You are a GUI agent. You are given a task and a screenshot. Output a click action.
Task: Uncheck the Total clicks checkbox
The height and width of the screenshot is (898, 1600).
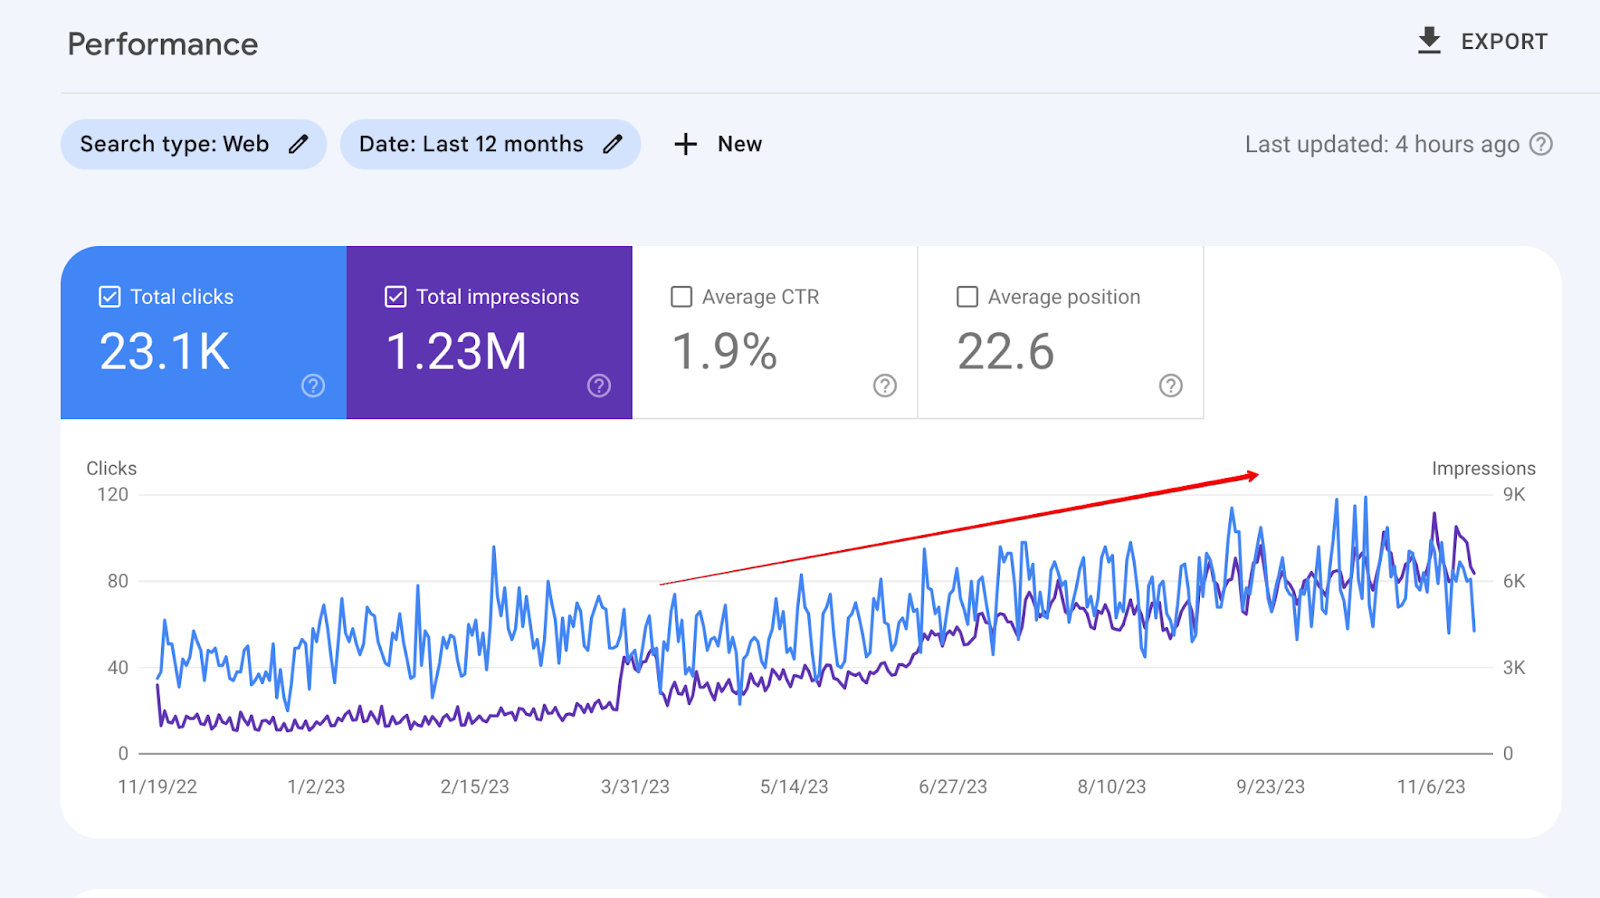point(110,297)
